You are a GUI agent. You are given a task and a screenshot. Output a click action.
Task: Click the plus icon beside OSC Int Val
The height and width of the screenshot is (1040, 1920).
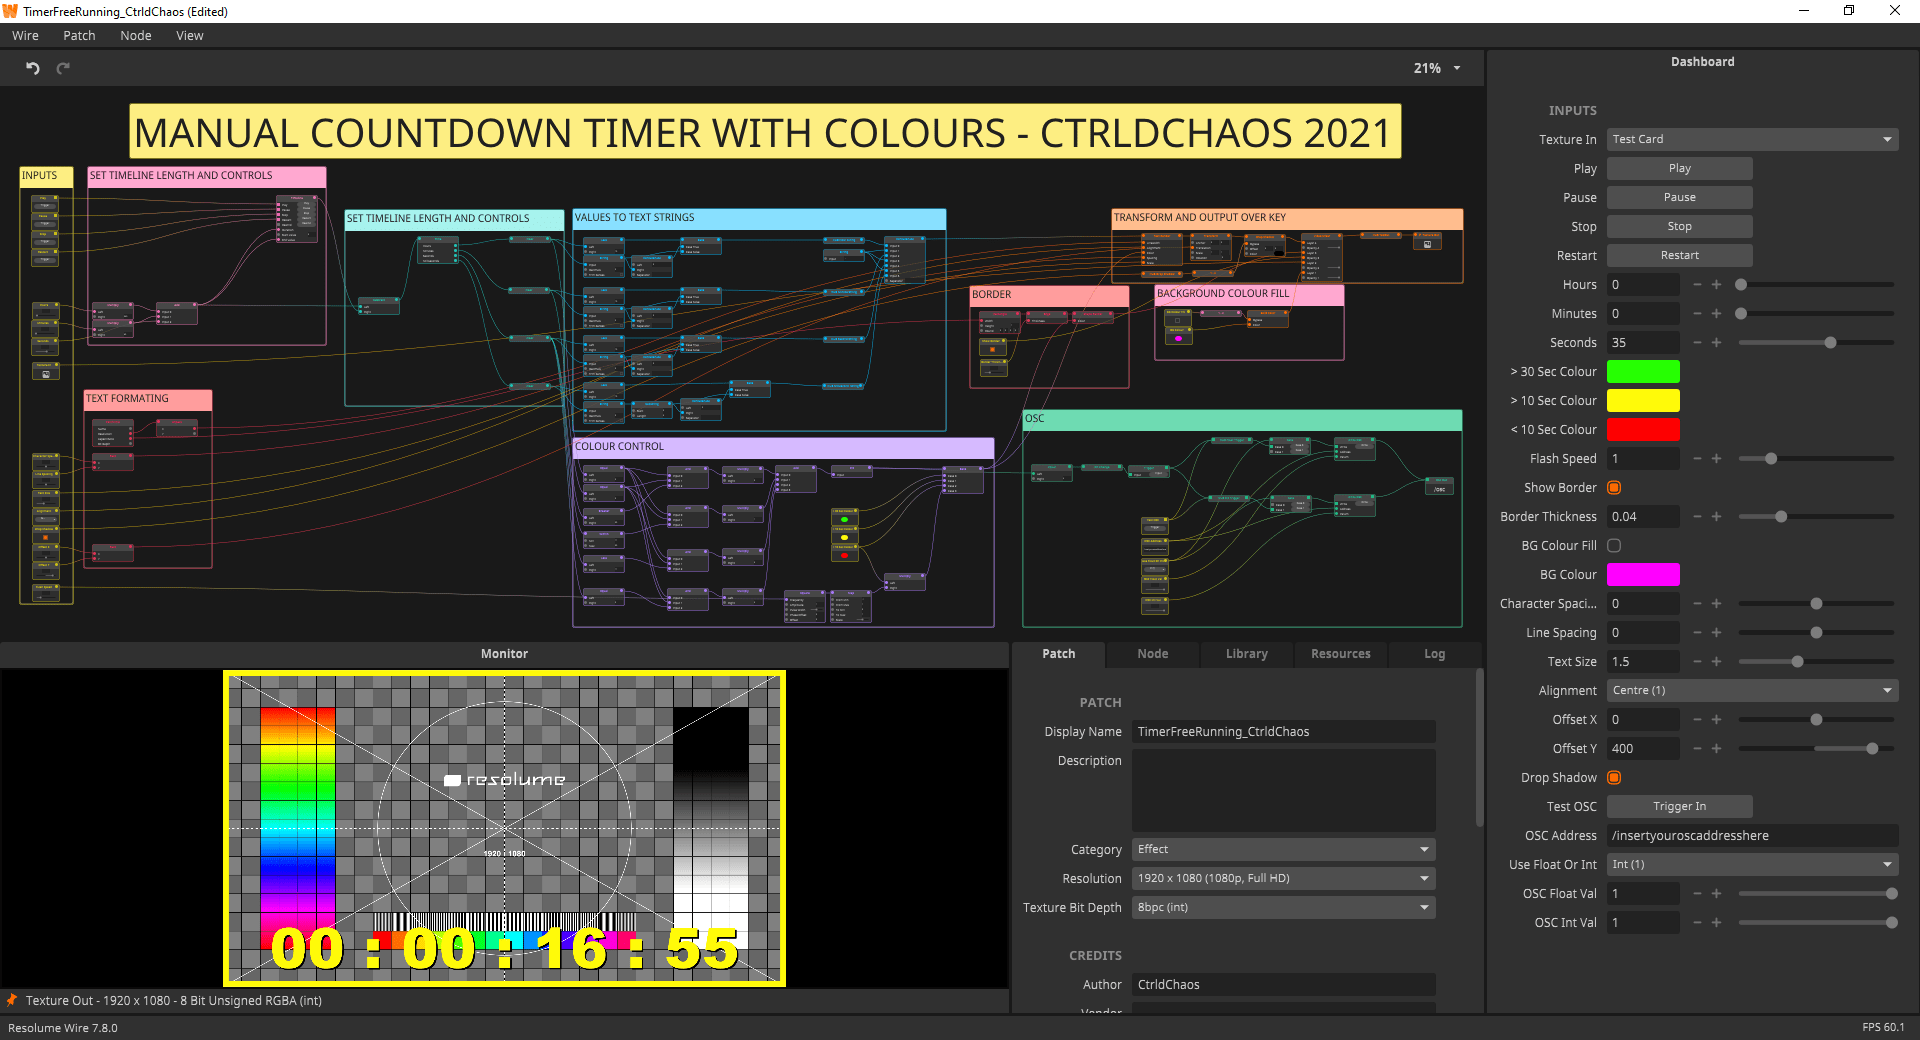click(x=1718, y=922)
